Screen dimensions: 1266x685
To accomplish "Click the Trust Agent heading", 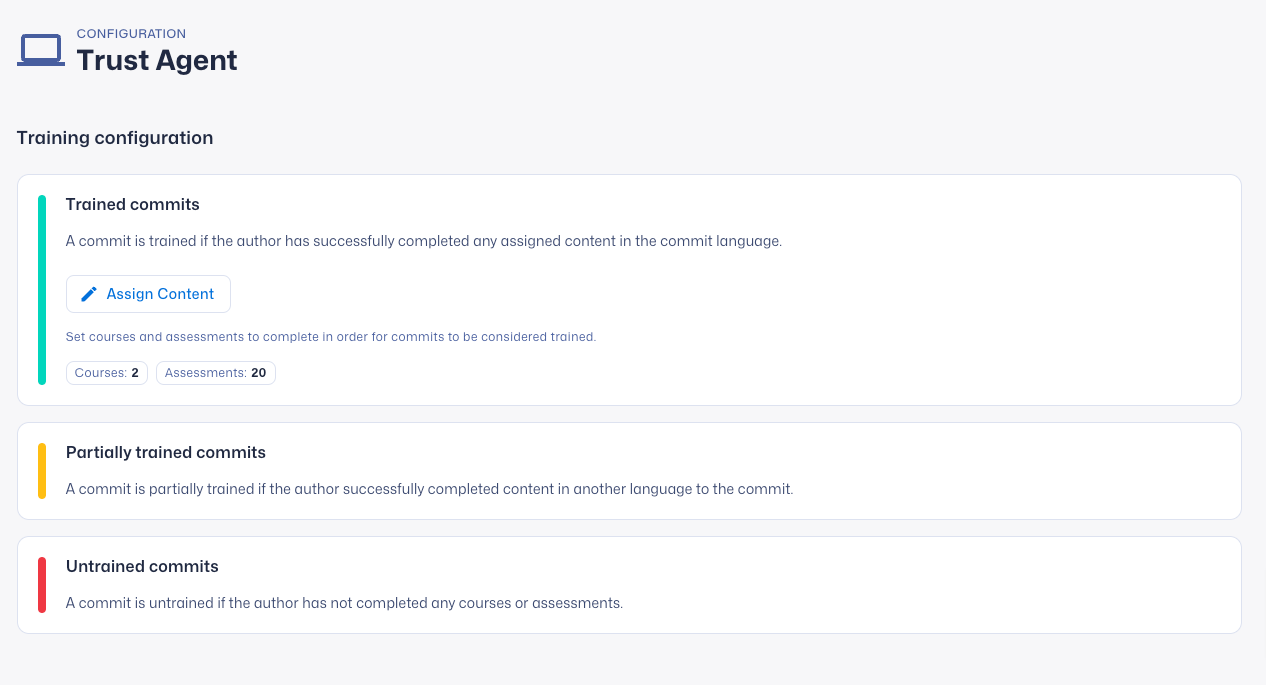I will pyautogui.click(x=156, y=60).
